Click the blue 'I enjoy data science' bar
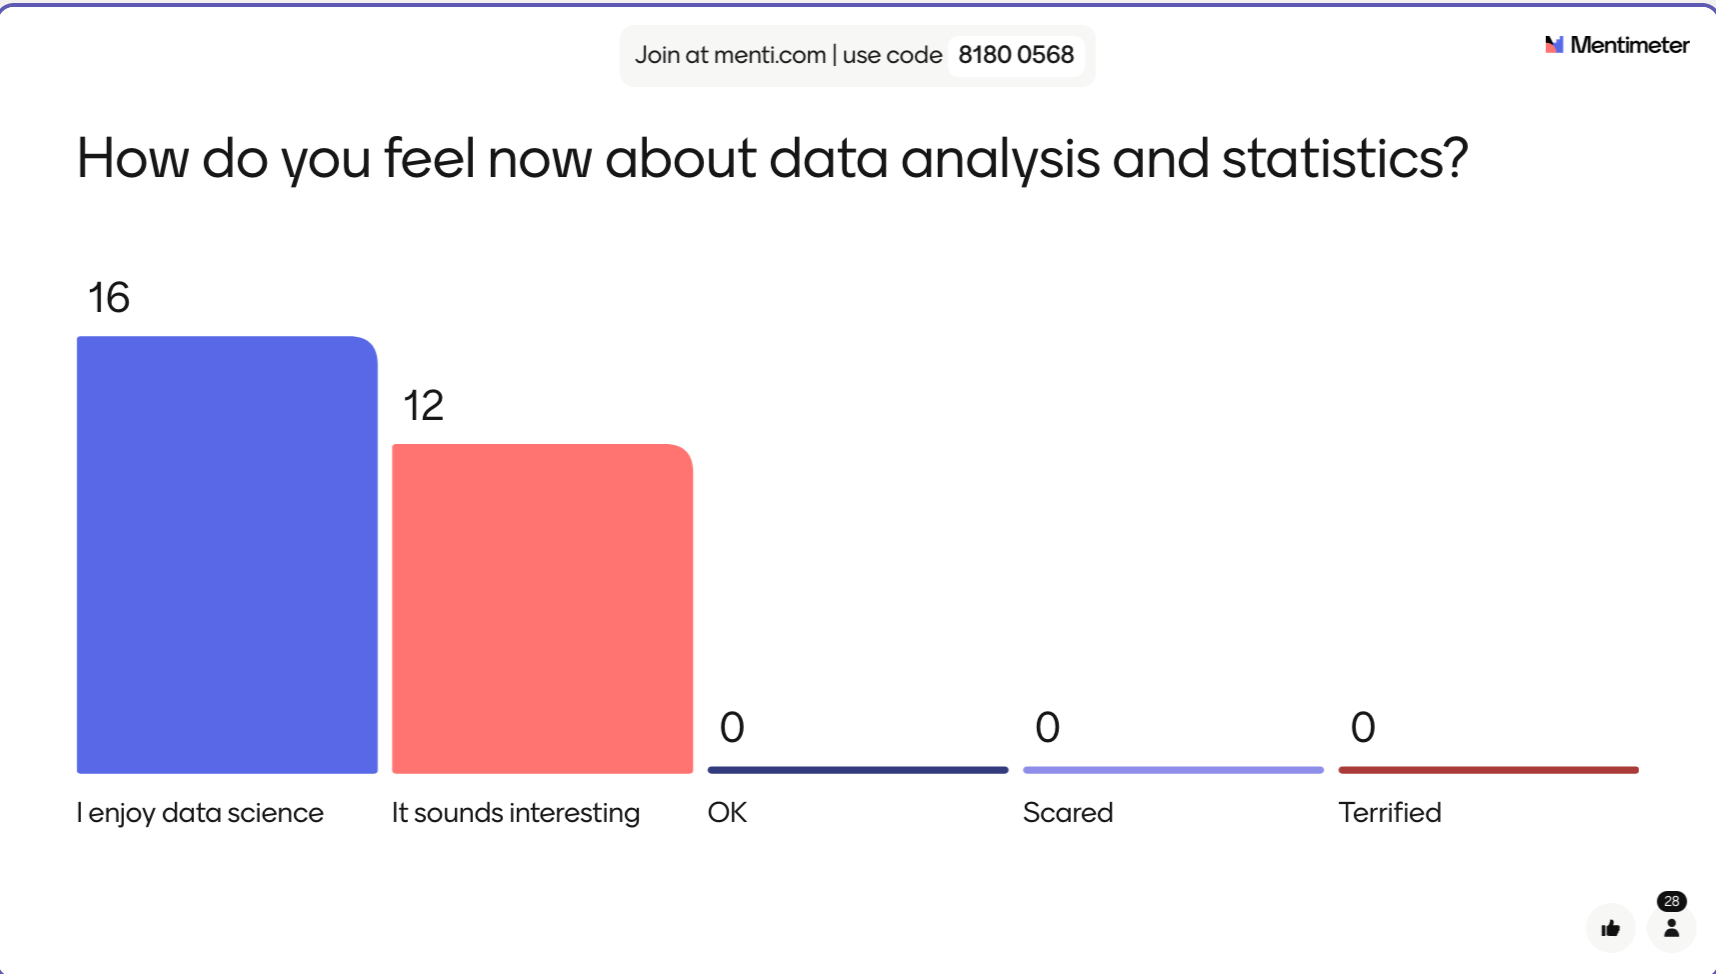The width and height of the screenshot is (1716, 974). 227,555
